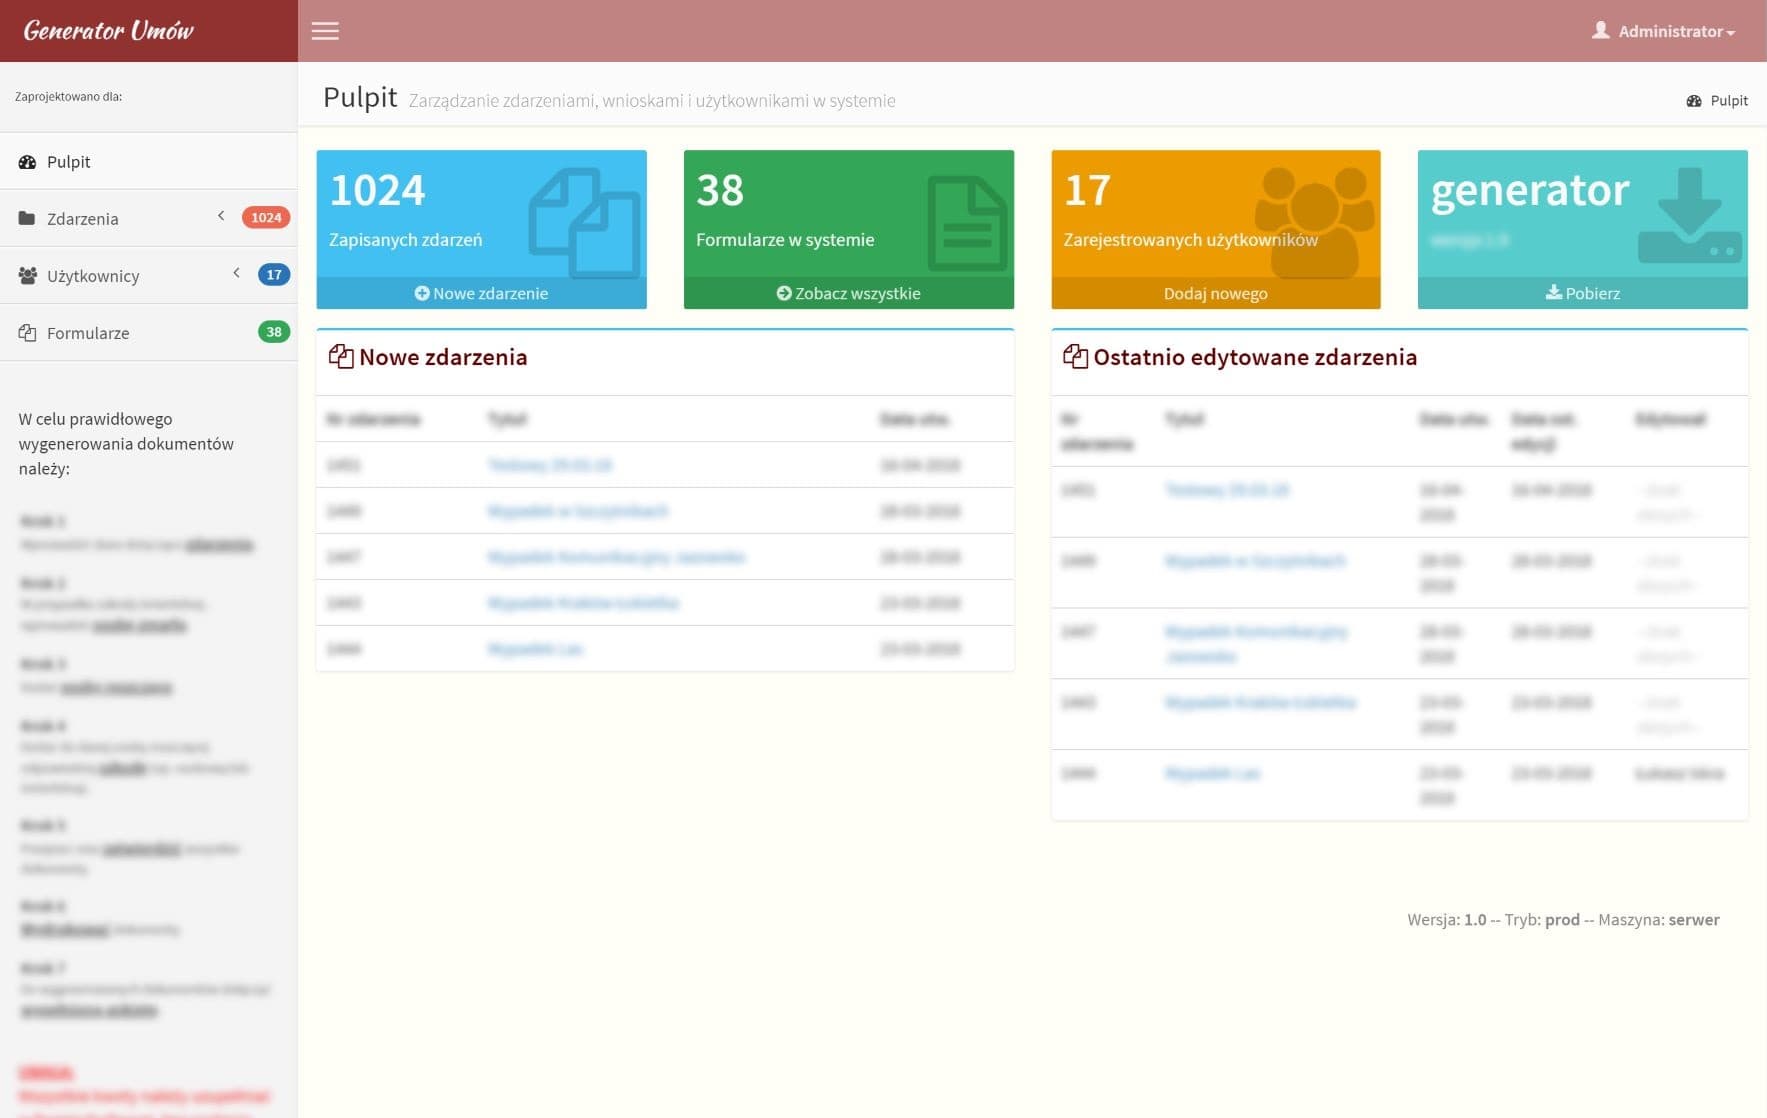Open the Administrator user dropdown
The width and height of the screenshot is (1767, 1118).
tap(1664, 31)
